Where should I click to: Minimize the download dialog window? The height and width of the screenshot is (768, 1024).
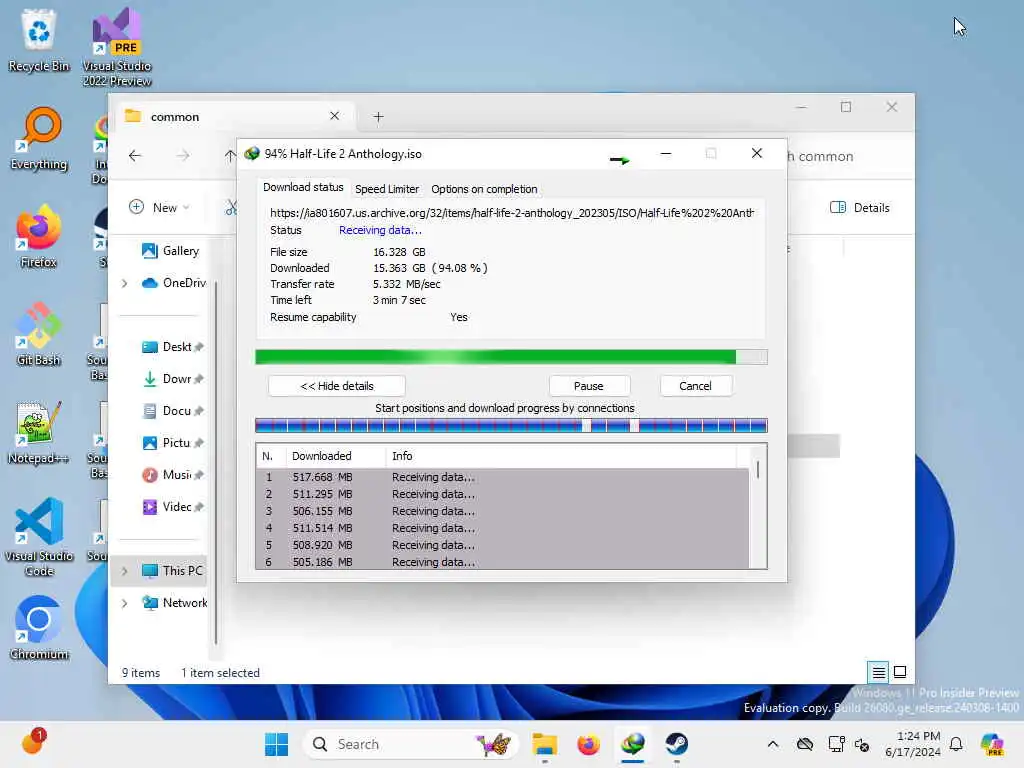pyautogui.click(x=665, y=153)
